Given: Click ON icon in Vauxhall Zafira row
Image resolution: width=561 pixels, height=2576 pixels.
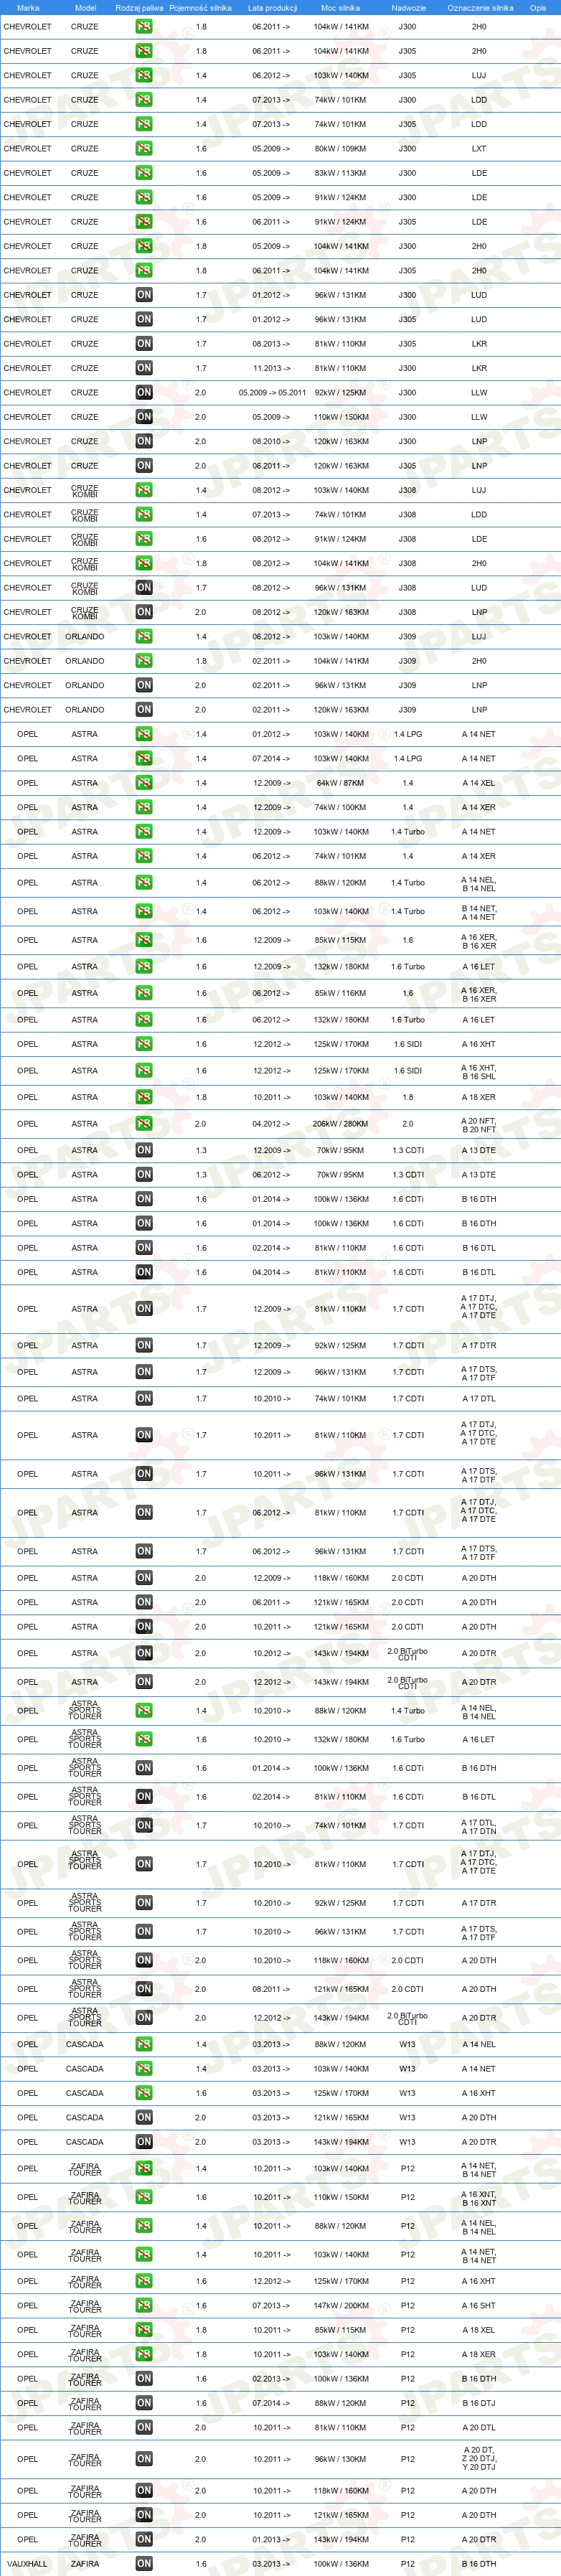Looking at the screenshot, I should (144, 2564).
